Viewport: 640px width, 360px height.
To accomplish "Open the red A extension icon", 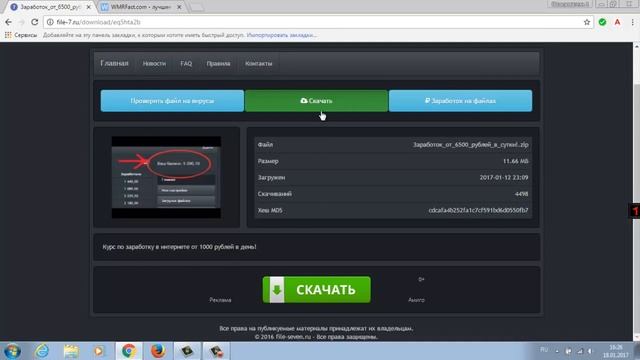I will coord(617,22).
